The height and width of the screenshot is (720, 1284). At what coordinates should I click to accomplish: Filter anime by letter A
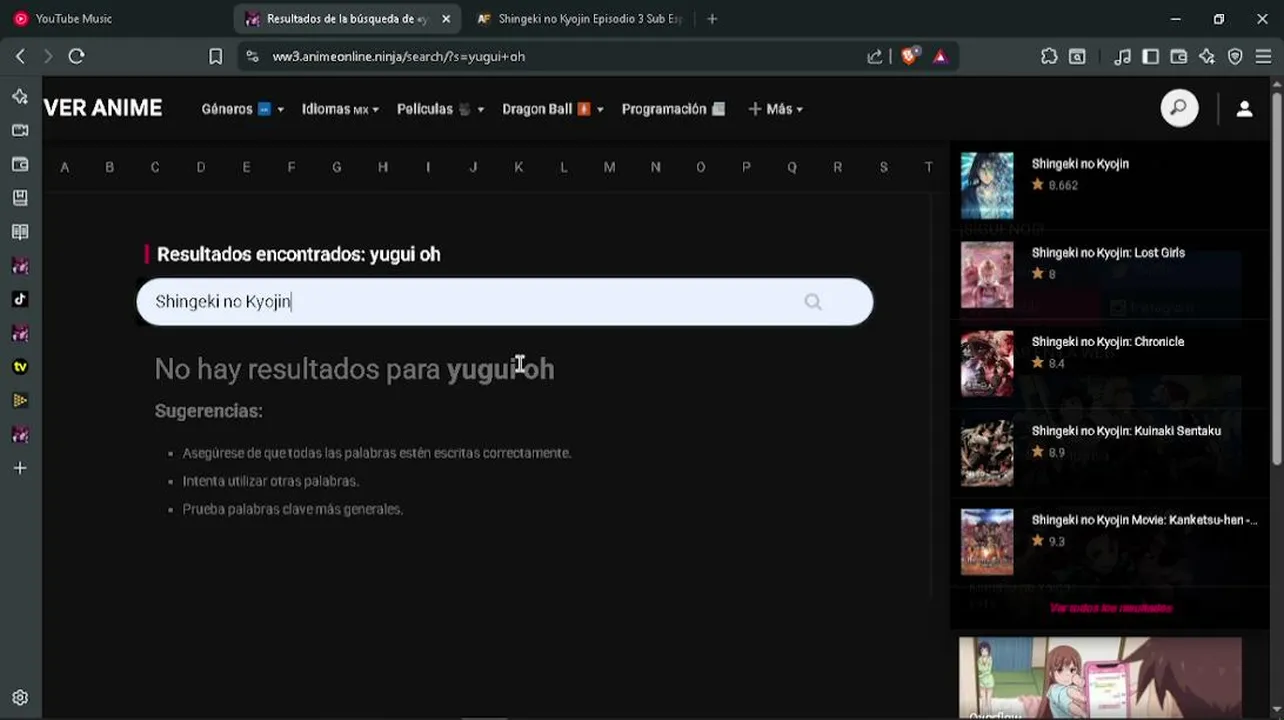pyautogui.click(x=65, y=167)
